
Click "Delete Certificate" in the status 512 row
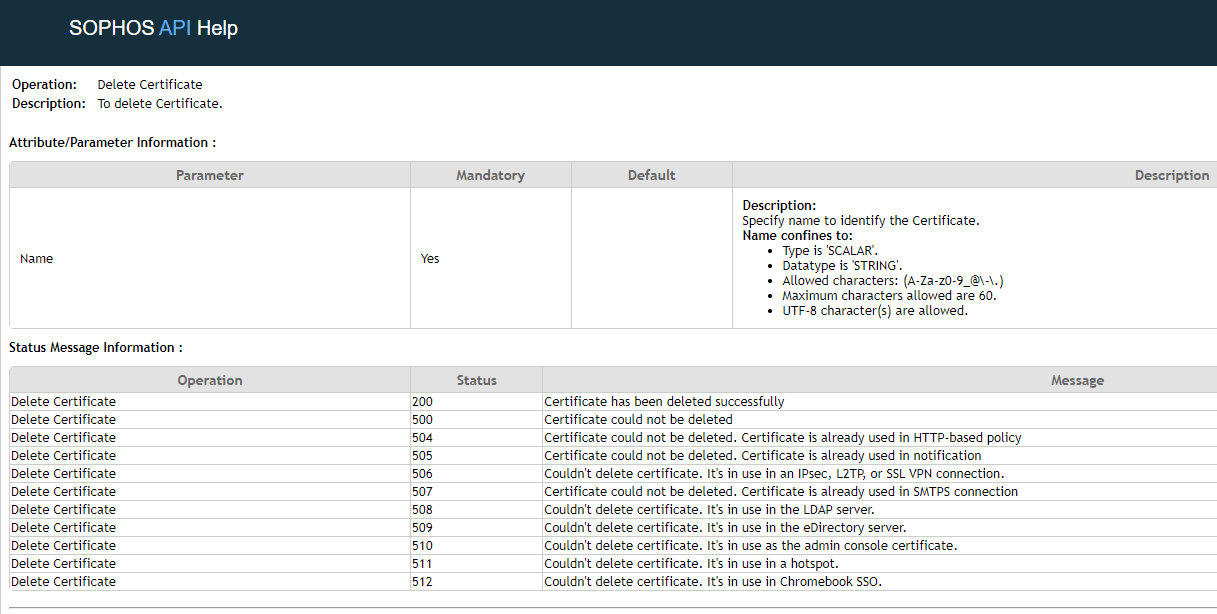[x=63, y=582]
